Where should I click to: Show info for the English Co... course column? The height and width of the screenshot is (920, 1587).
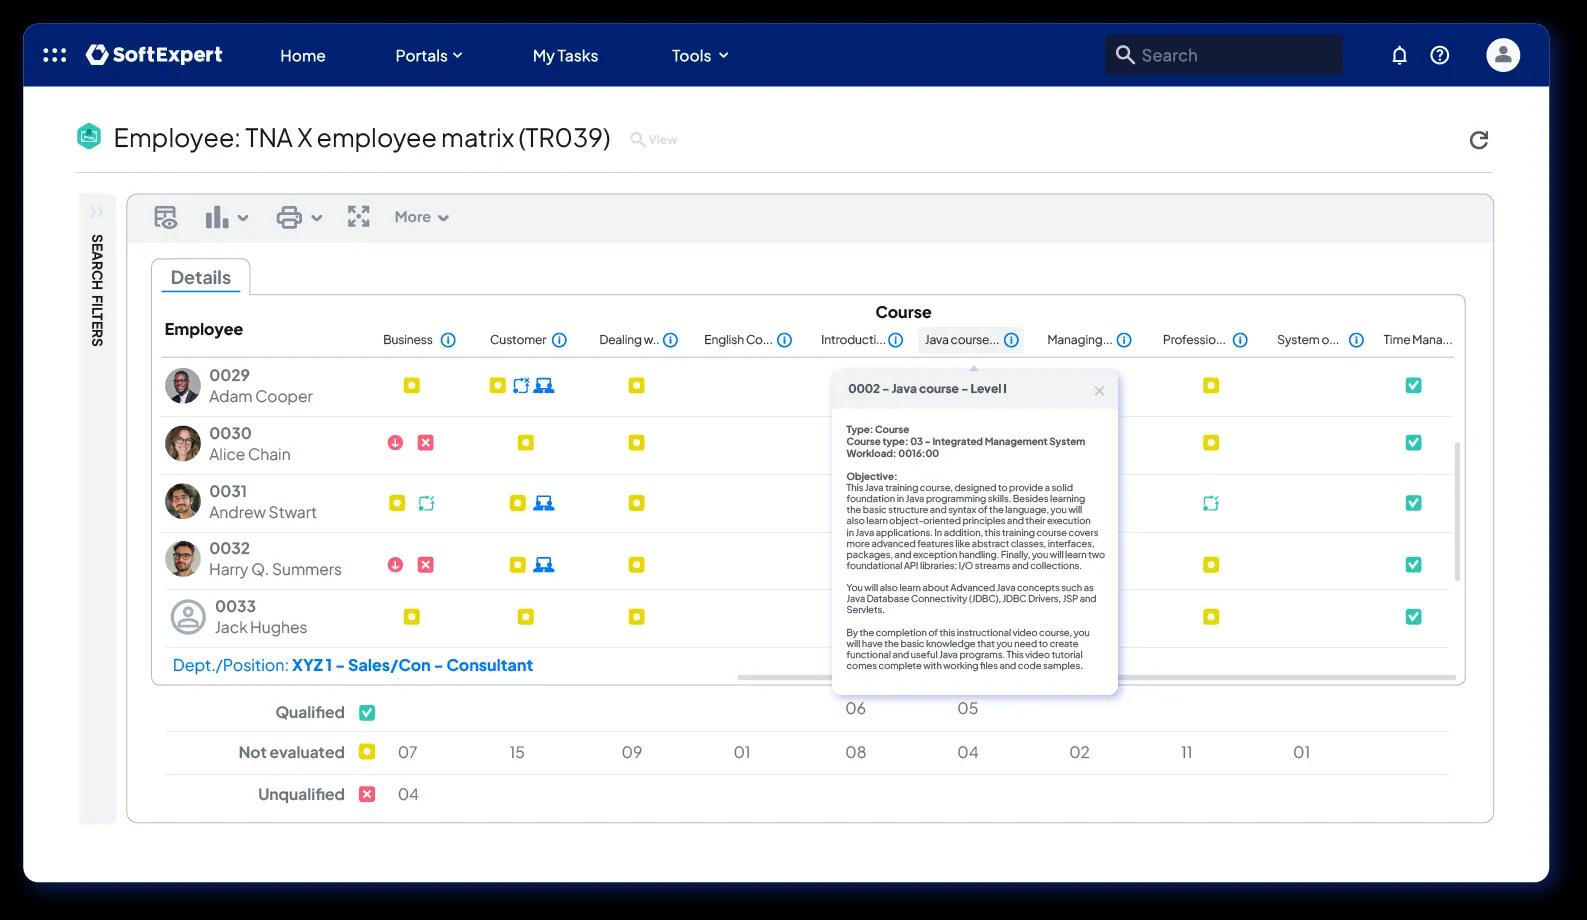pos(784,340)
